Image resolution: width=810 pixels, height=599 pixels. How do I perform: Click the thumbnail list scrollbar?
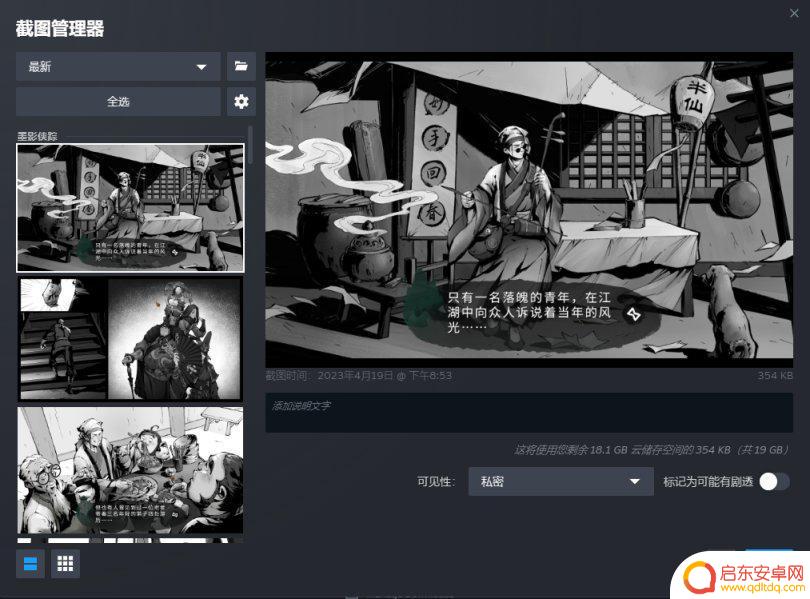(251, 145)
